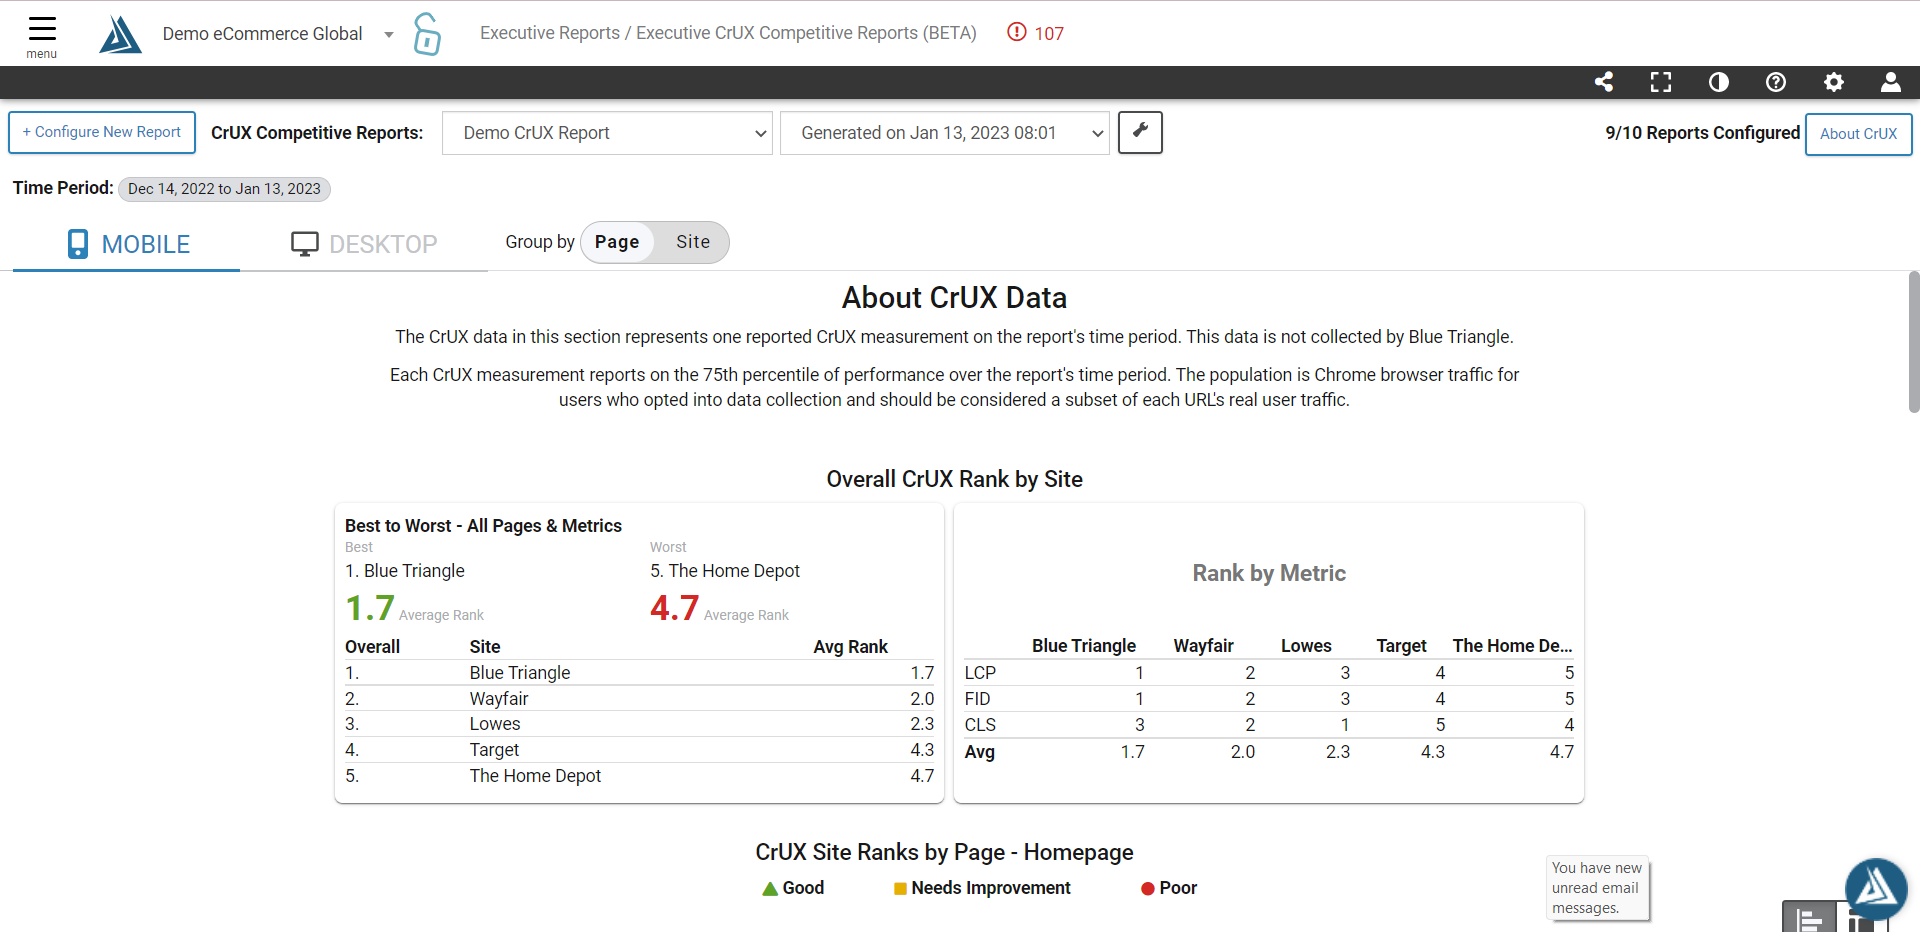The image size is (1920, 932).
Task: Select Group by Site option
Action: coord(693,242)
